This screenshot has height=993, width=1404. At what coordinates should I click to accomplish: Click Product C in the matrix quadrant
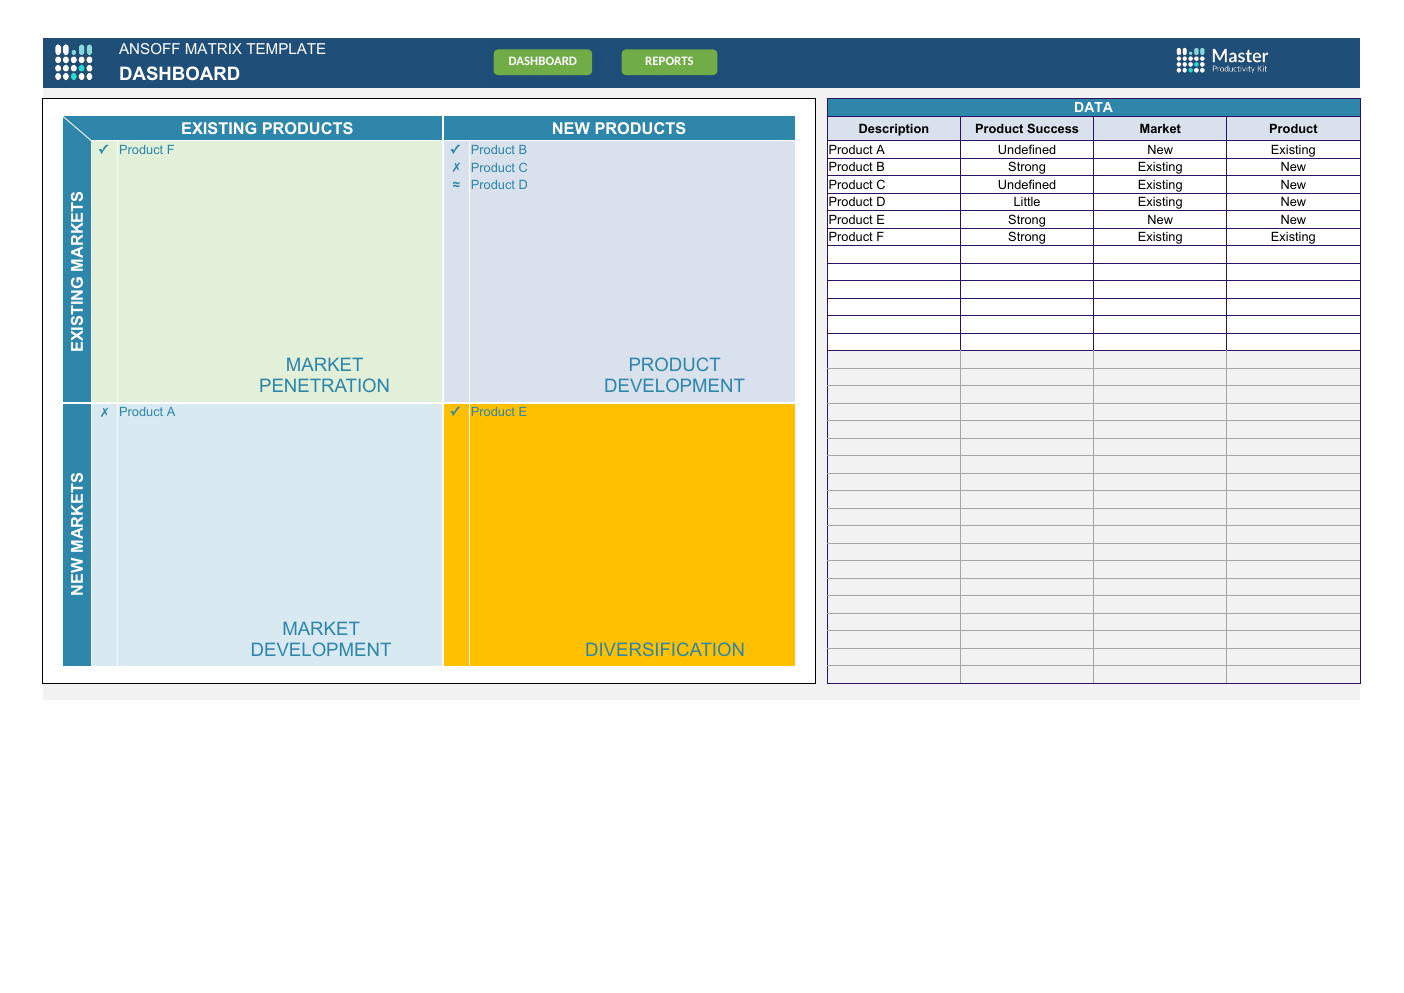tap(499, 168)
